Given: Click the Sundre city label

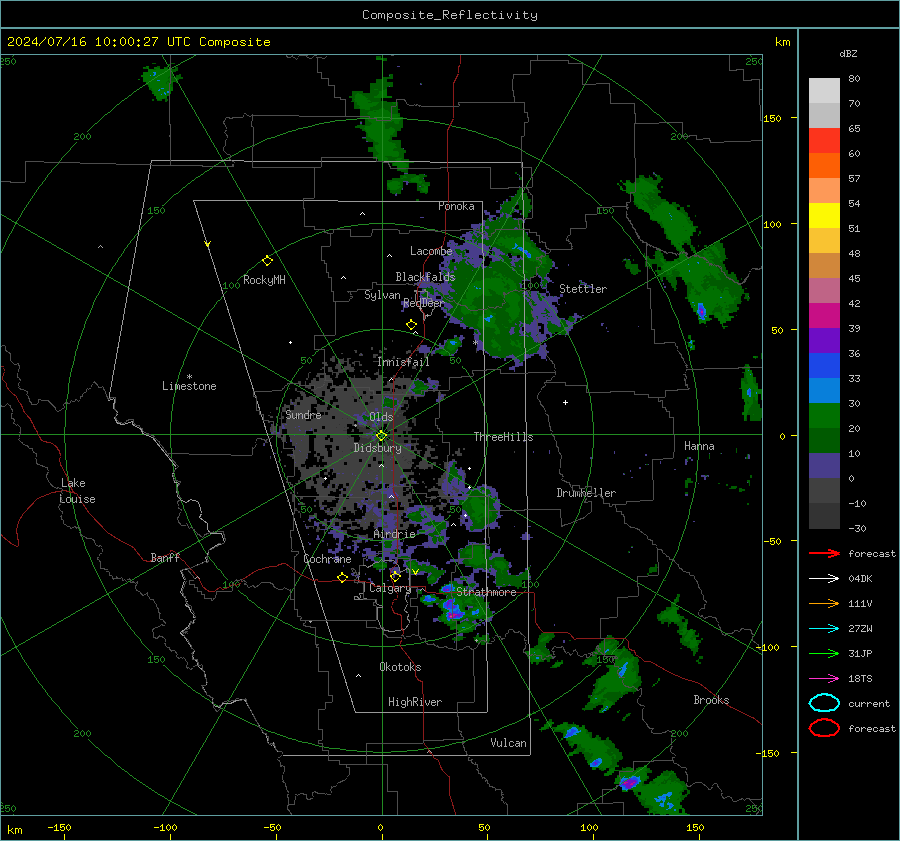Looking at the screenshot, I should pos(303,414).
